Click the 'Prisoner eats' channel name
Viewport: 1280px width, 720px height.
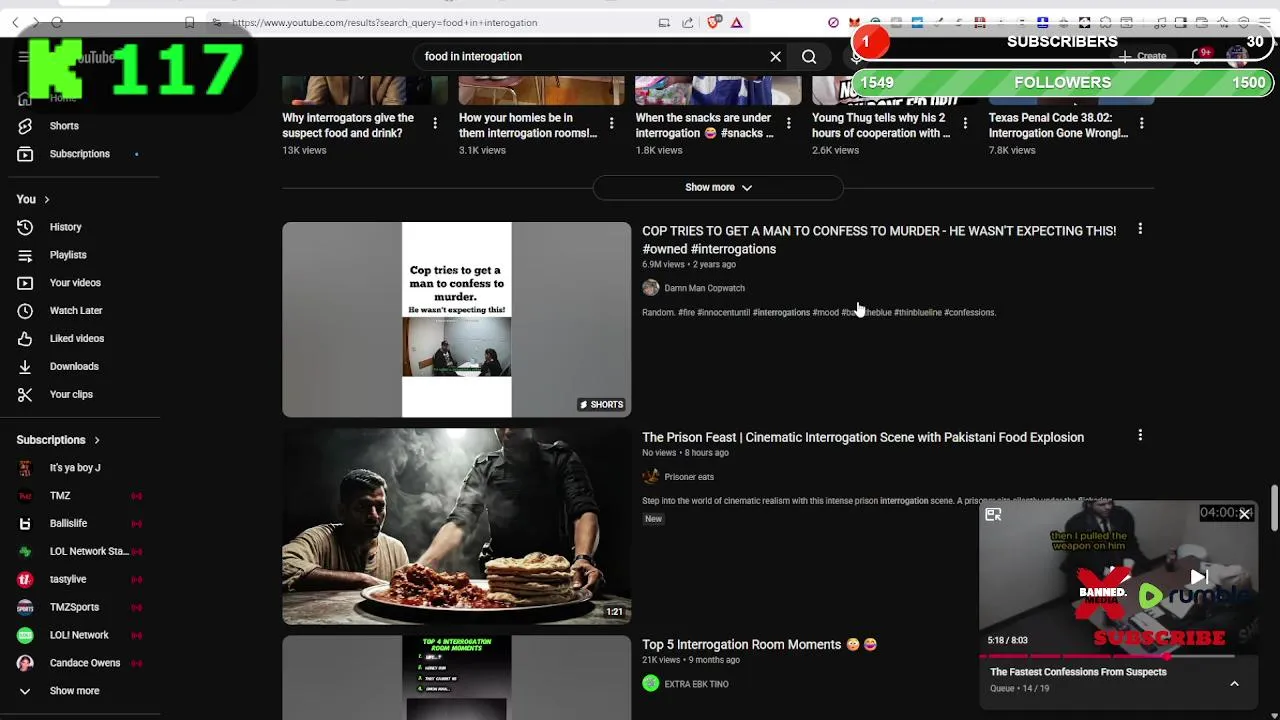pyautogui.click(x=689, y=477)
